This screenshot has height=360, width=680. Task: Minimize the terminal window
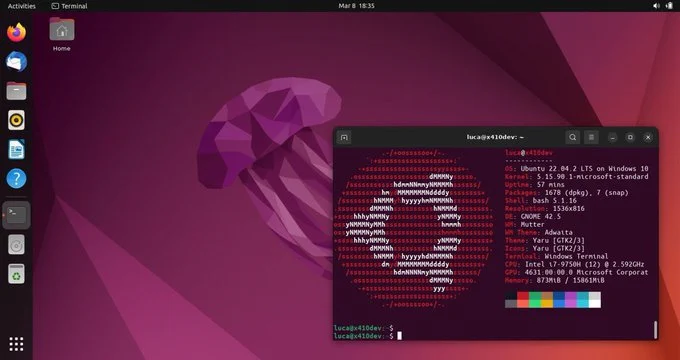pos(612,137)
